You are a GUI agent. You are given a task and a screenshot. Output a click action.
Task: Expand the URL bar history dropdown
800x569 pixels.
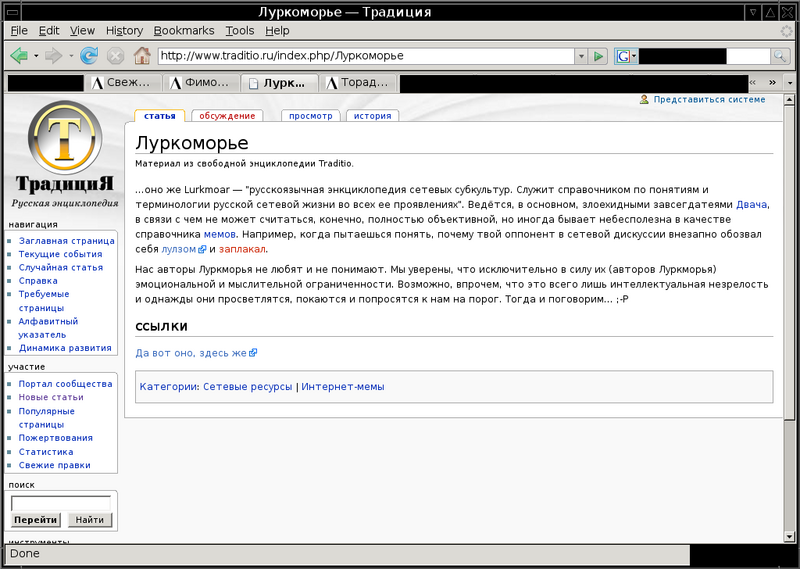581,56
